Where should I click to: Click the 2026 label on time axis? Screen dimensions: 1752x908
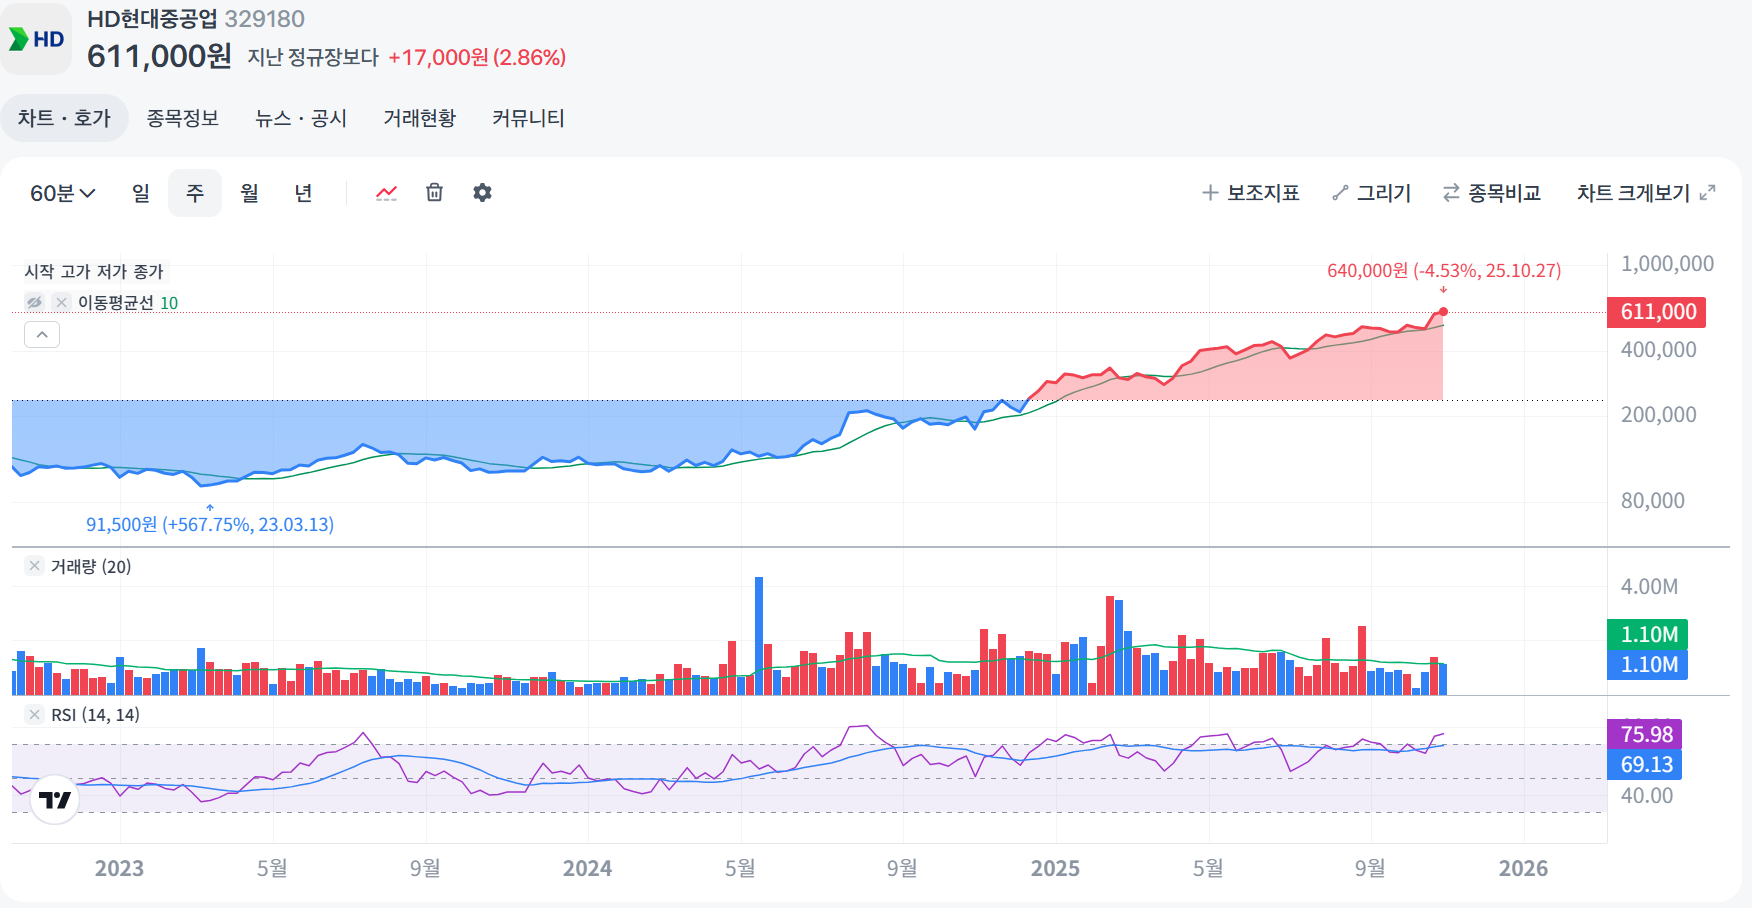(x=1523, y=868)
